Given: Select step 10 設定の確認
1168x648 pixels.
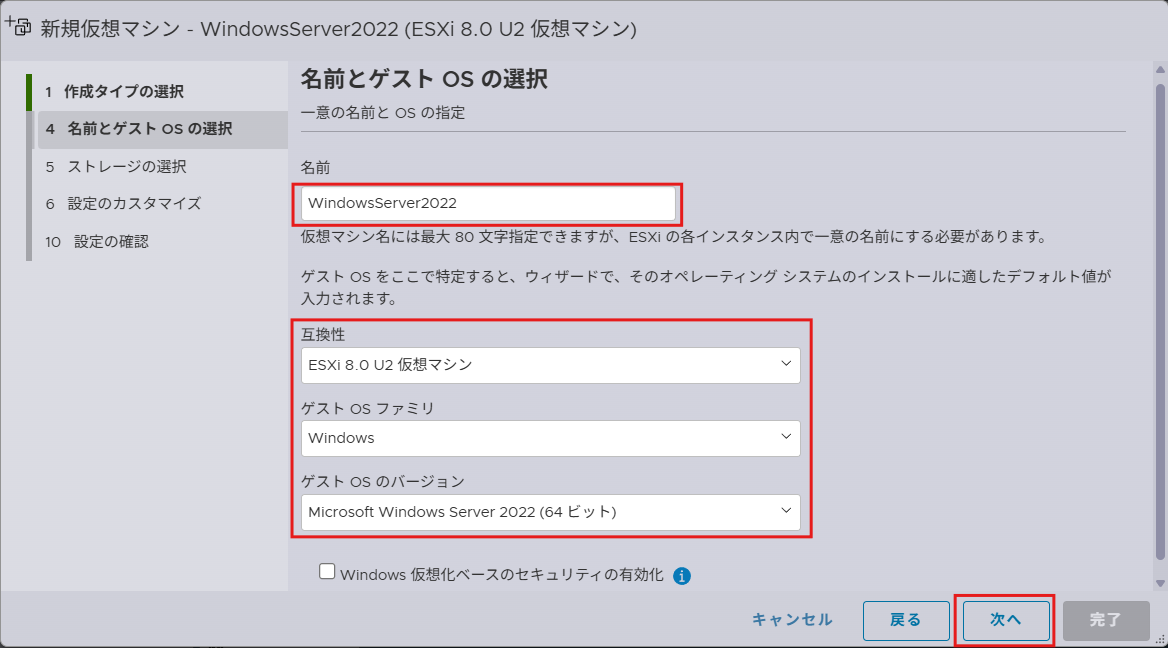Looking at the screenshot, I should pyautogui.click(x=162, y=241).
